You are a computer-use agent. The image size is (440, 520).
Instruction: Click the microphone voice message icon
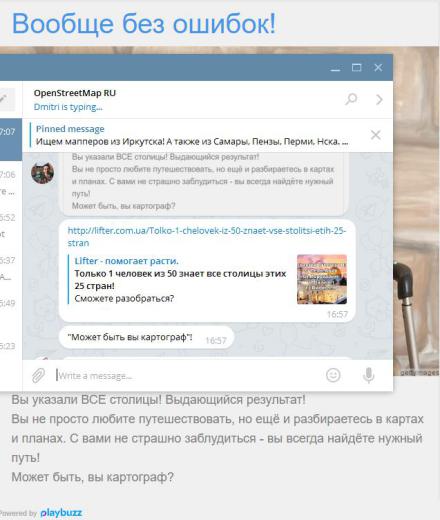pos(368,375)
